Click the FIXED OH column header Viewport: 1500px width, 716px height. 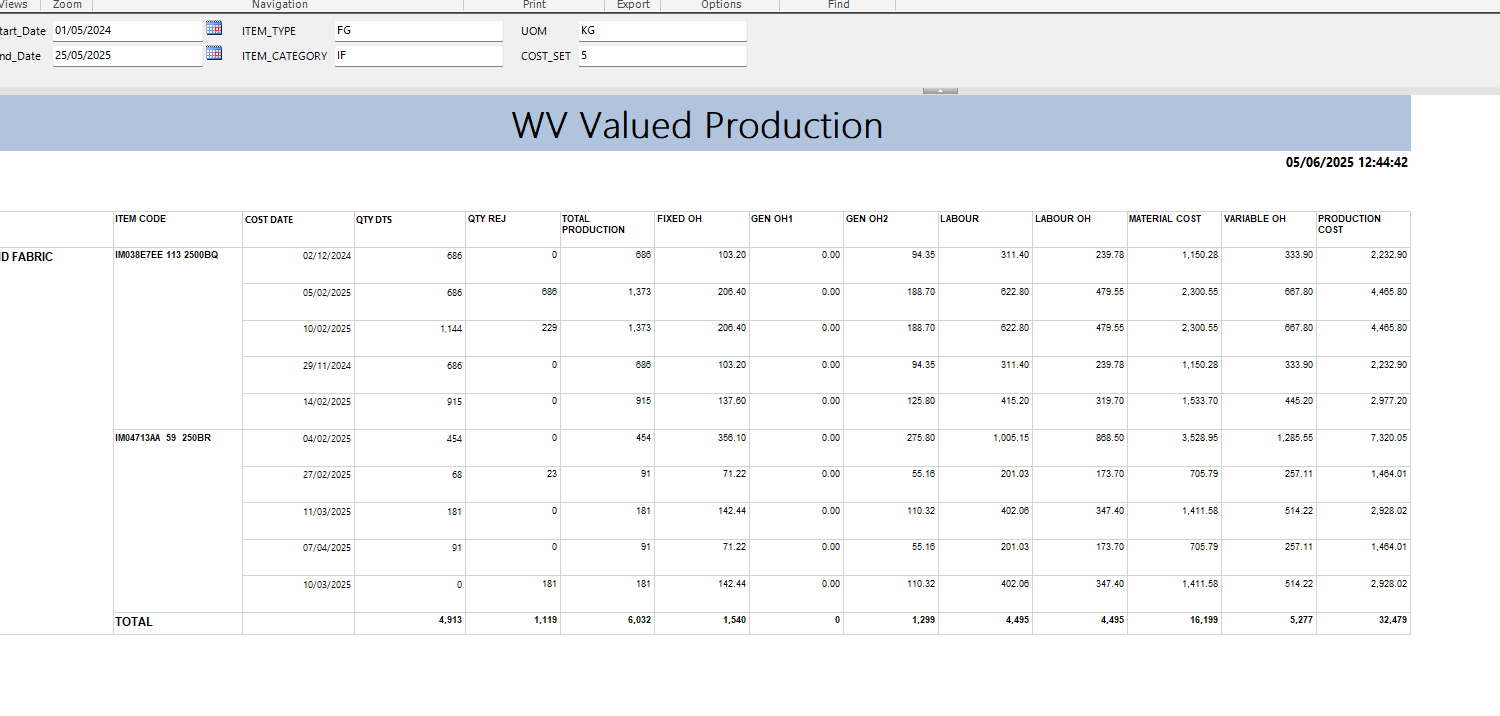click(x=680, y=219)
